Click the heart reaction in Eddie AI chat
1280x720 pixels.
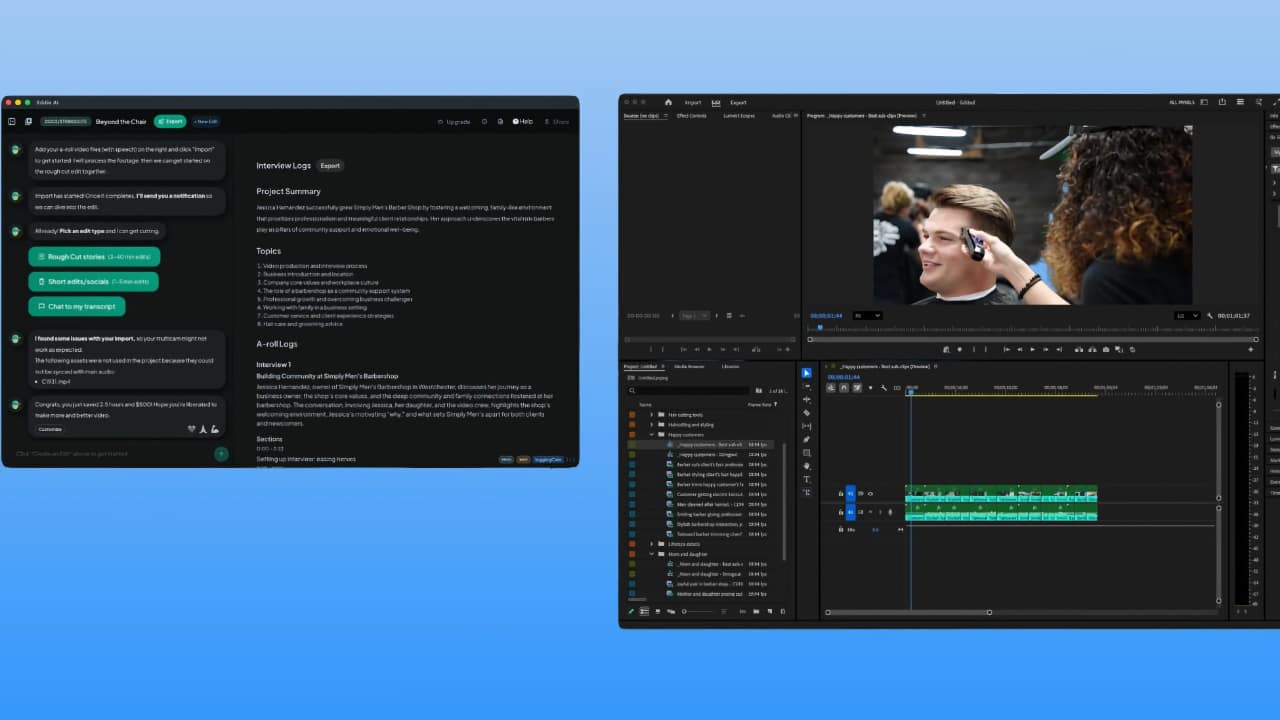point(191,429)
